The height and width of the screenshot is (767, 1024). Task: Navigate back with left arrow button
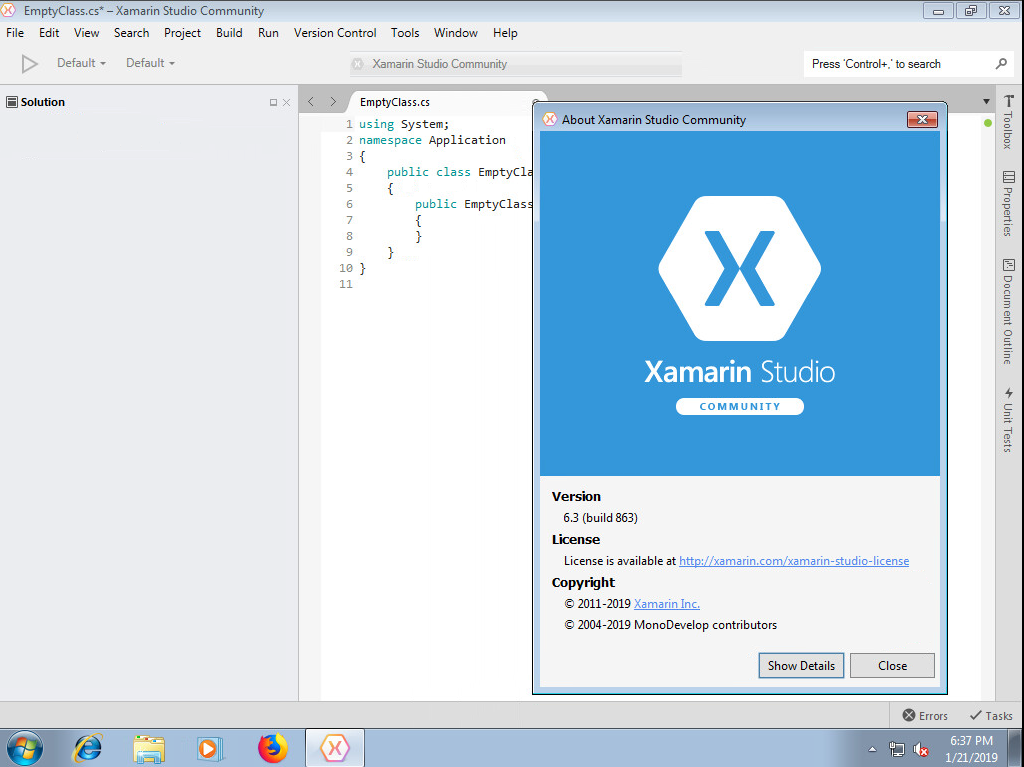tap(311, 102)
